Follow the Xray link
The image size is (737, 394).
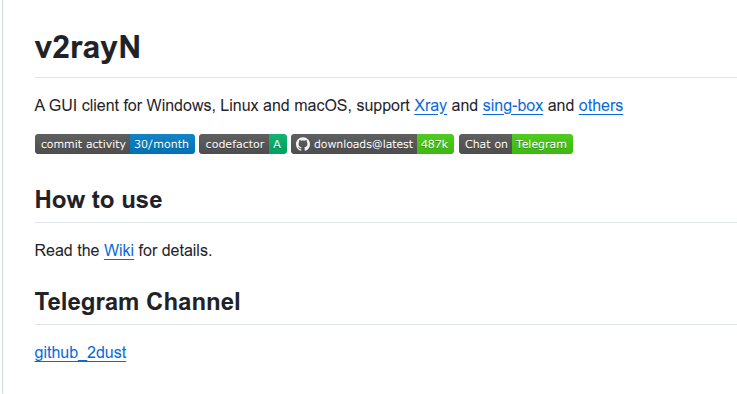click(x=431, y=105)
